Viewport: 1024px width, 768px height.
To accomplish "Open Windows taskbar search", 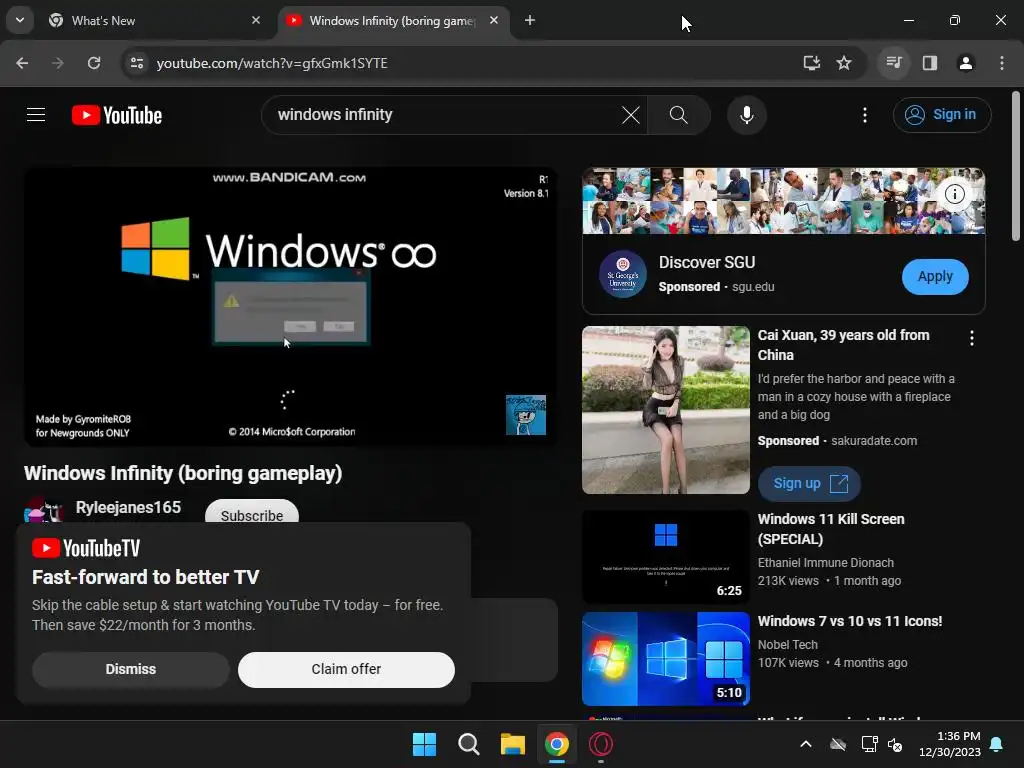I will (x=468, y=744).
